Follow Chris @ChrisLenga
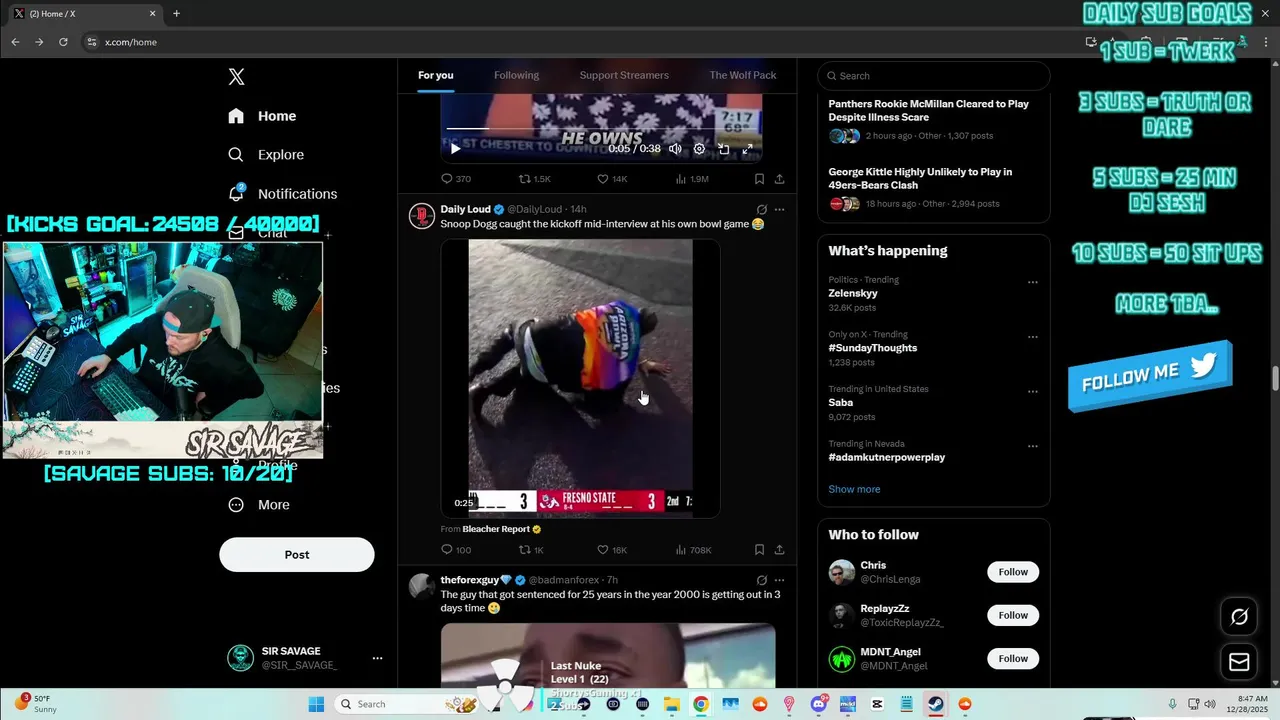 (x=1013, y=572)
